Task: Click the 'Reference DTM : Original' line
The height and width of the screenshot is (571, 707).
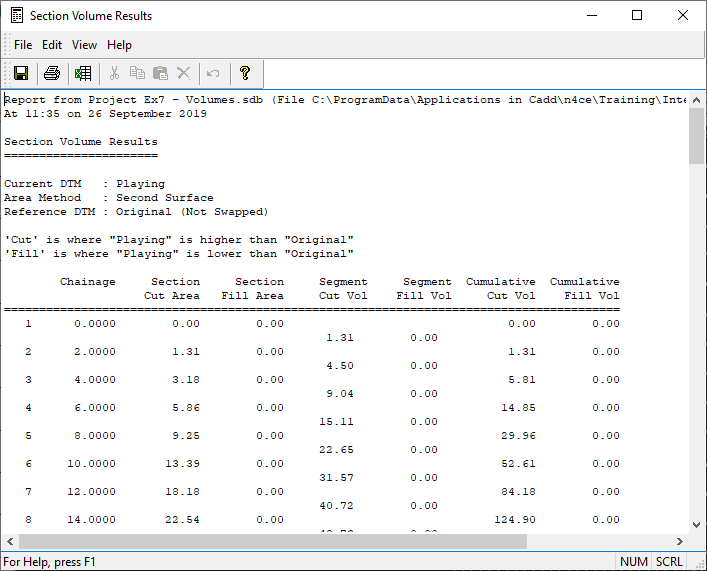Action: (136, 212)
